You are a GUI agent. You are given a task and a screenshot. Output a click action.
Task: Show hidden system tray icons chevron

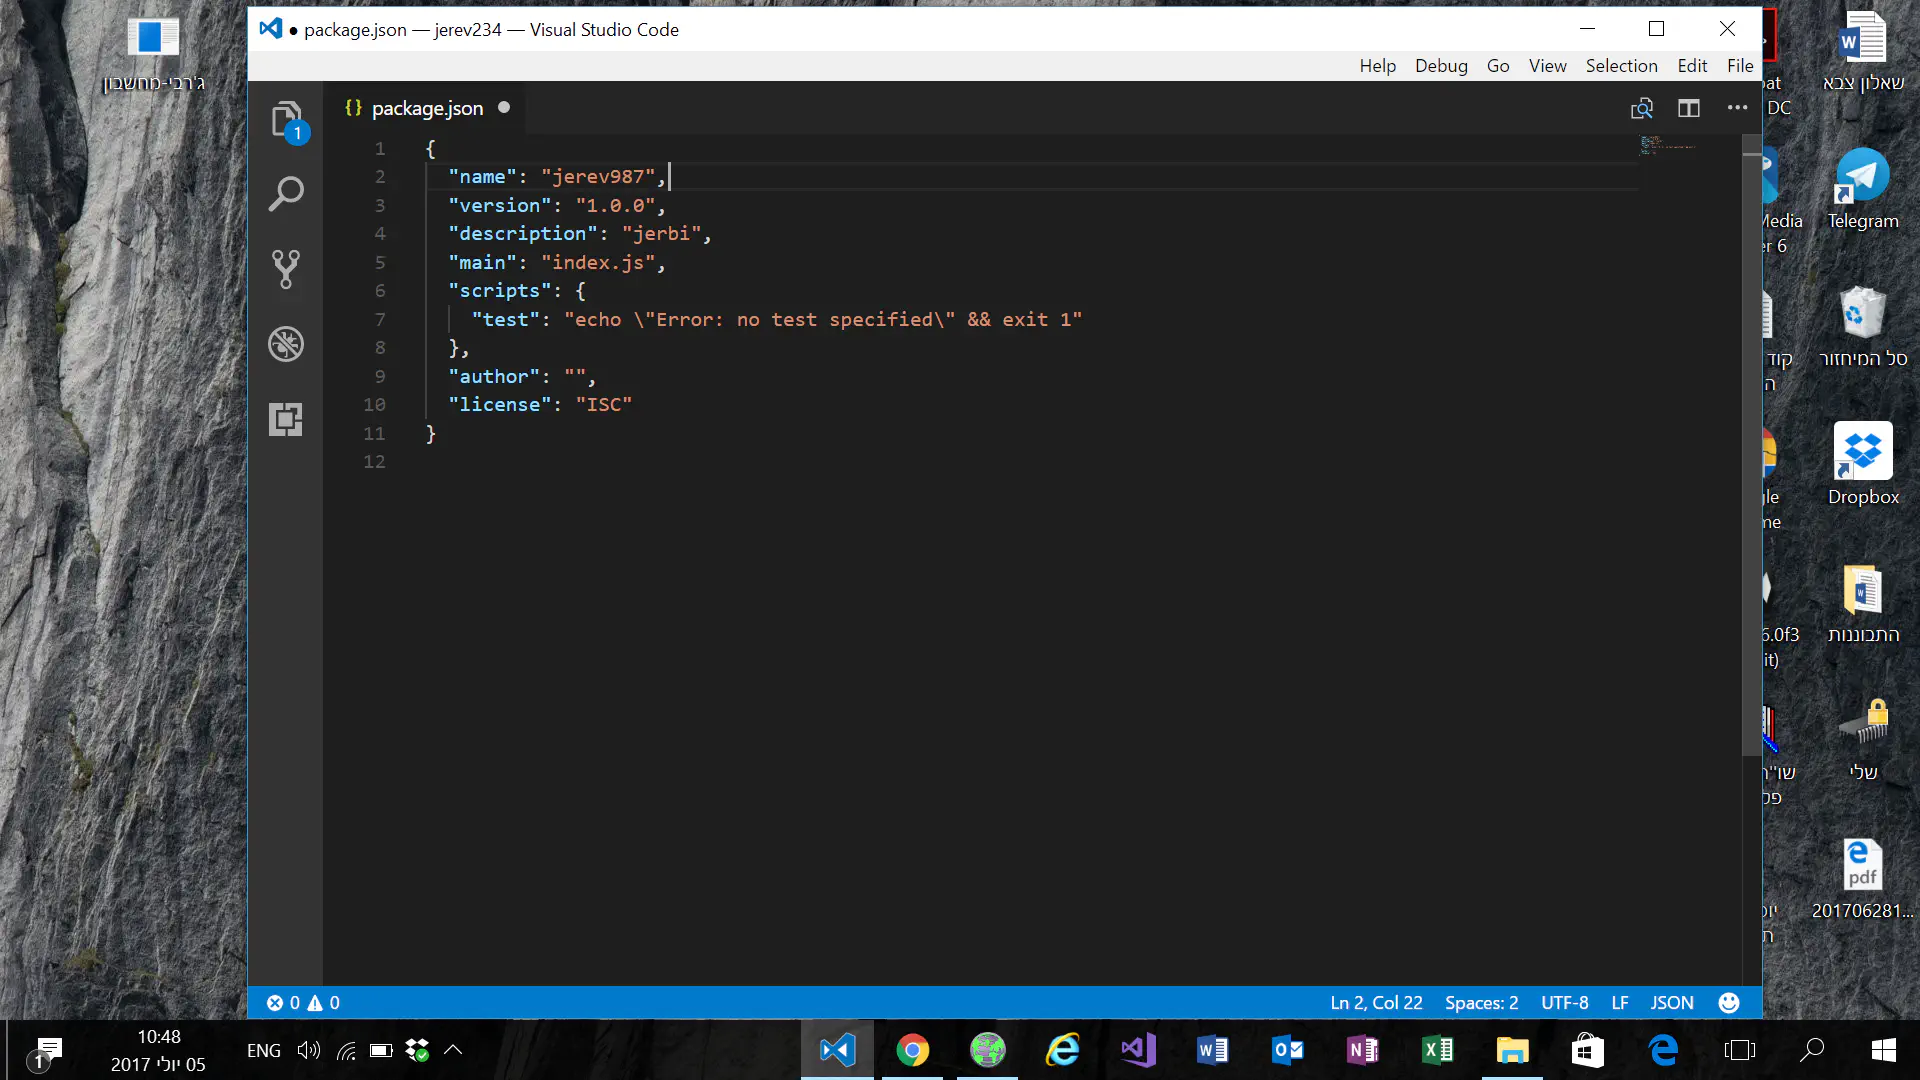(x=453, y=1050)
